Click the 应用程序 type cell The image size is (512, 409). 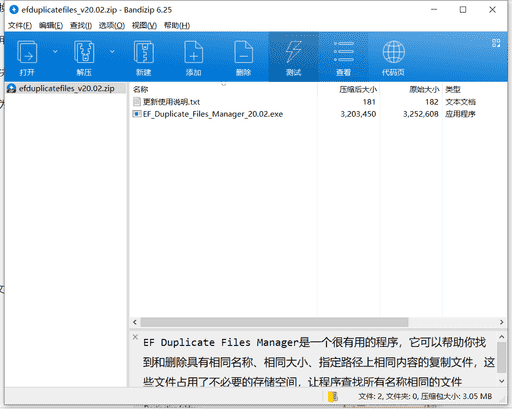(x=460, y=114)
